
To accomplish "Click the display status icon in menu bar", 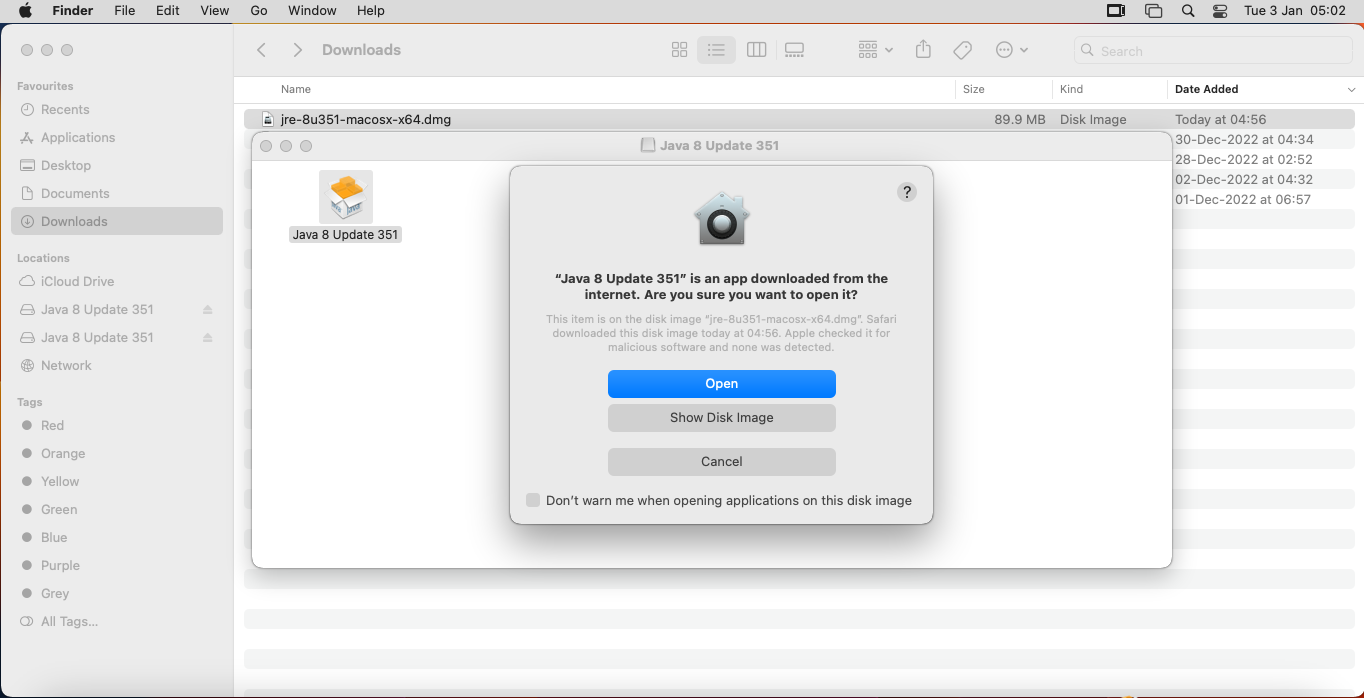I will [1116, 11].
